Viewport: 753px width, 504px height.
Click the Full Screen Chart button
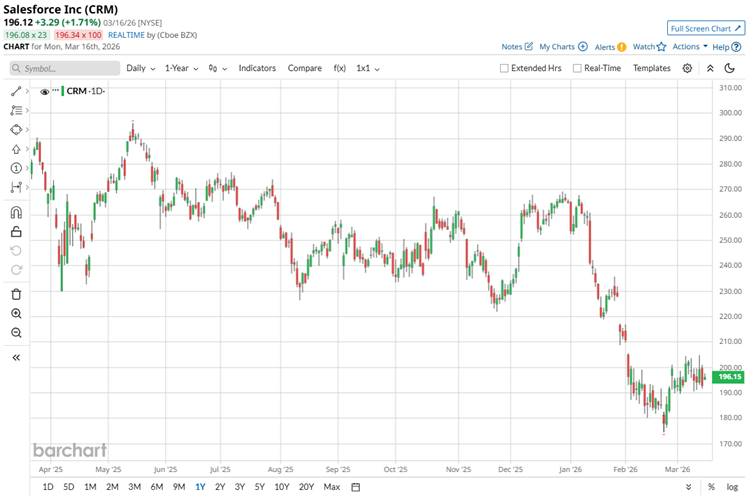coord(706,28)
